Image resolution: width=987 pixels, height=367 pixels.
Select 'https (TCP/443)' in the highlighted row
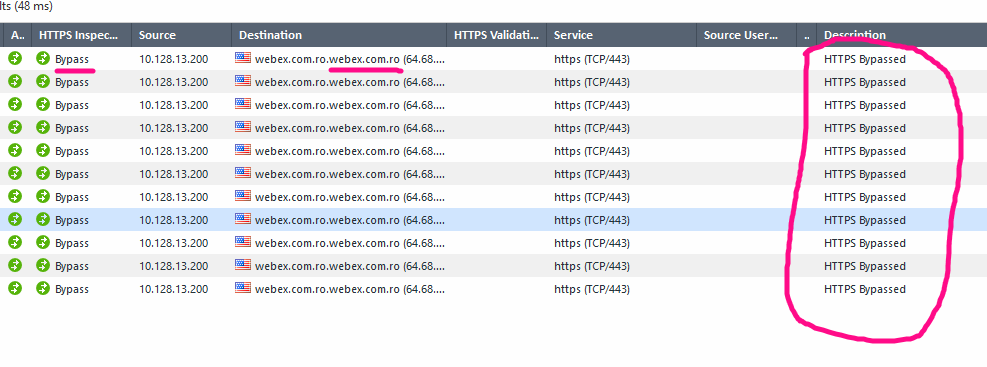click(x=592, y=220)
